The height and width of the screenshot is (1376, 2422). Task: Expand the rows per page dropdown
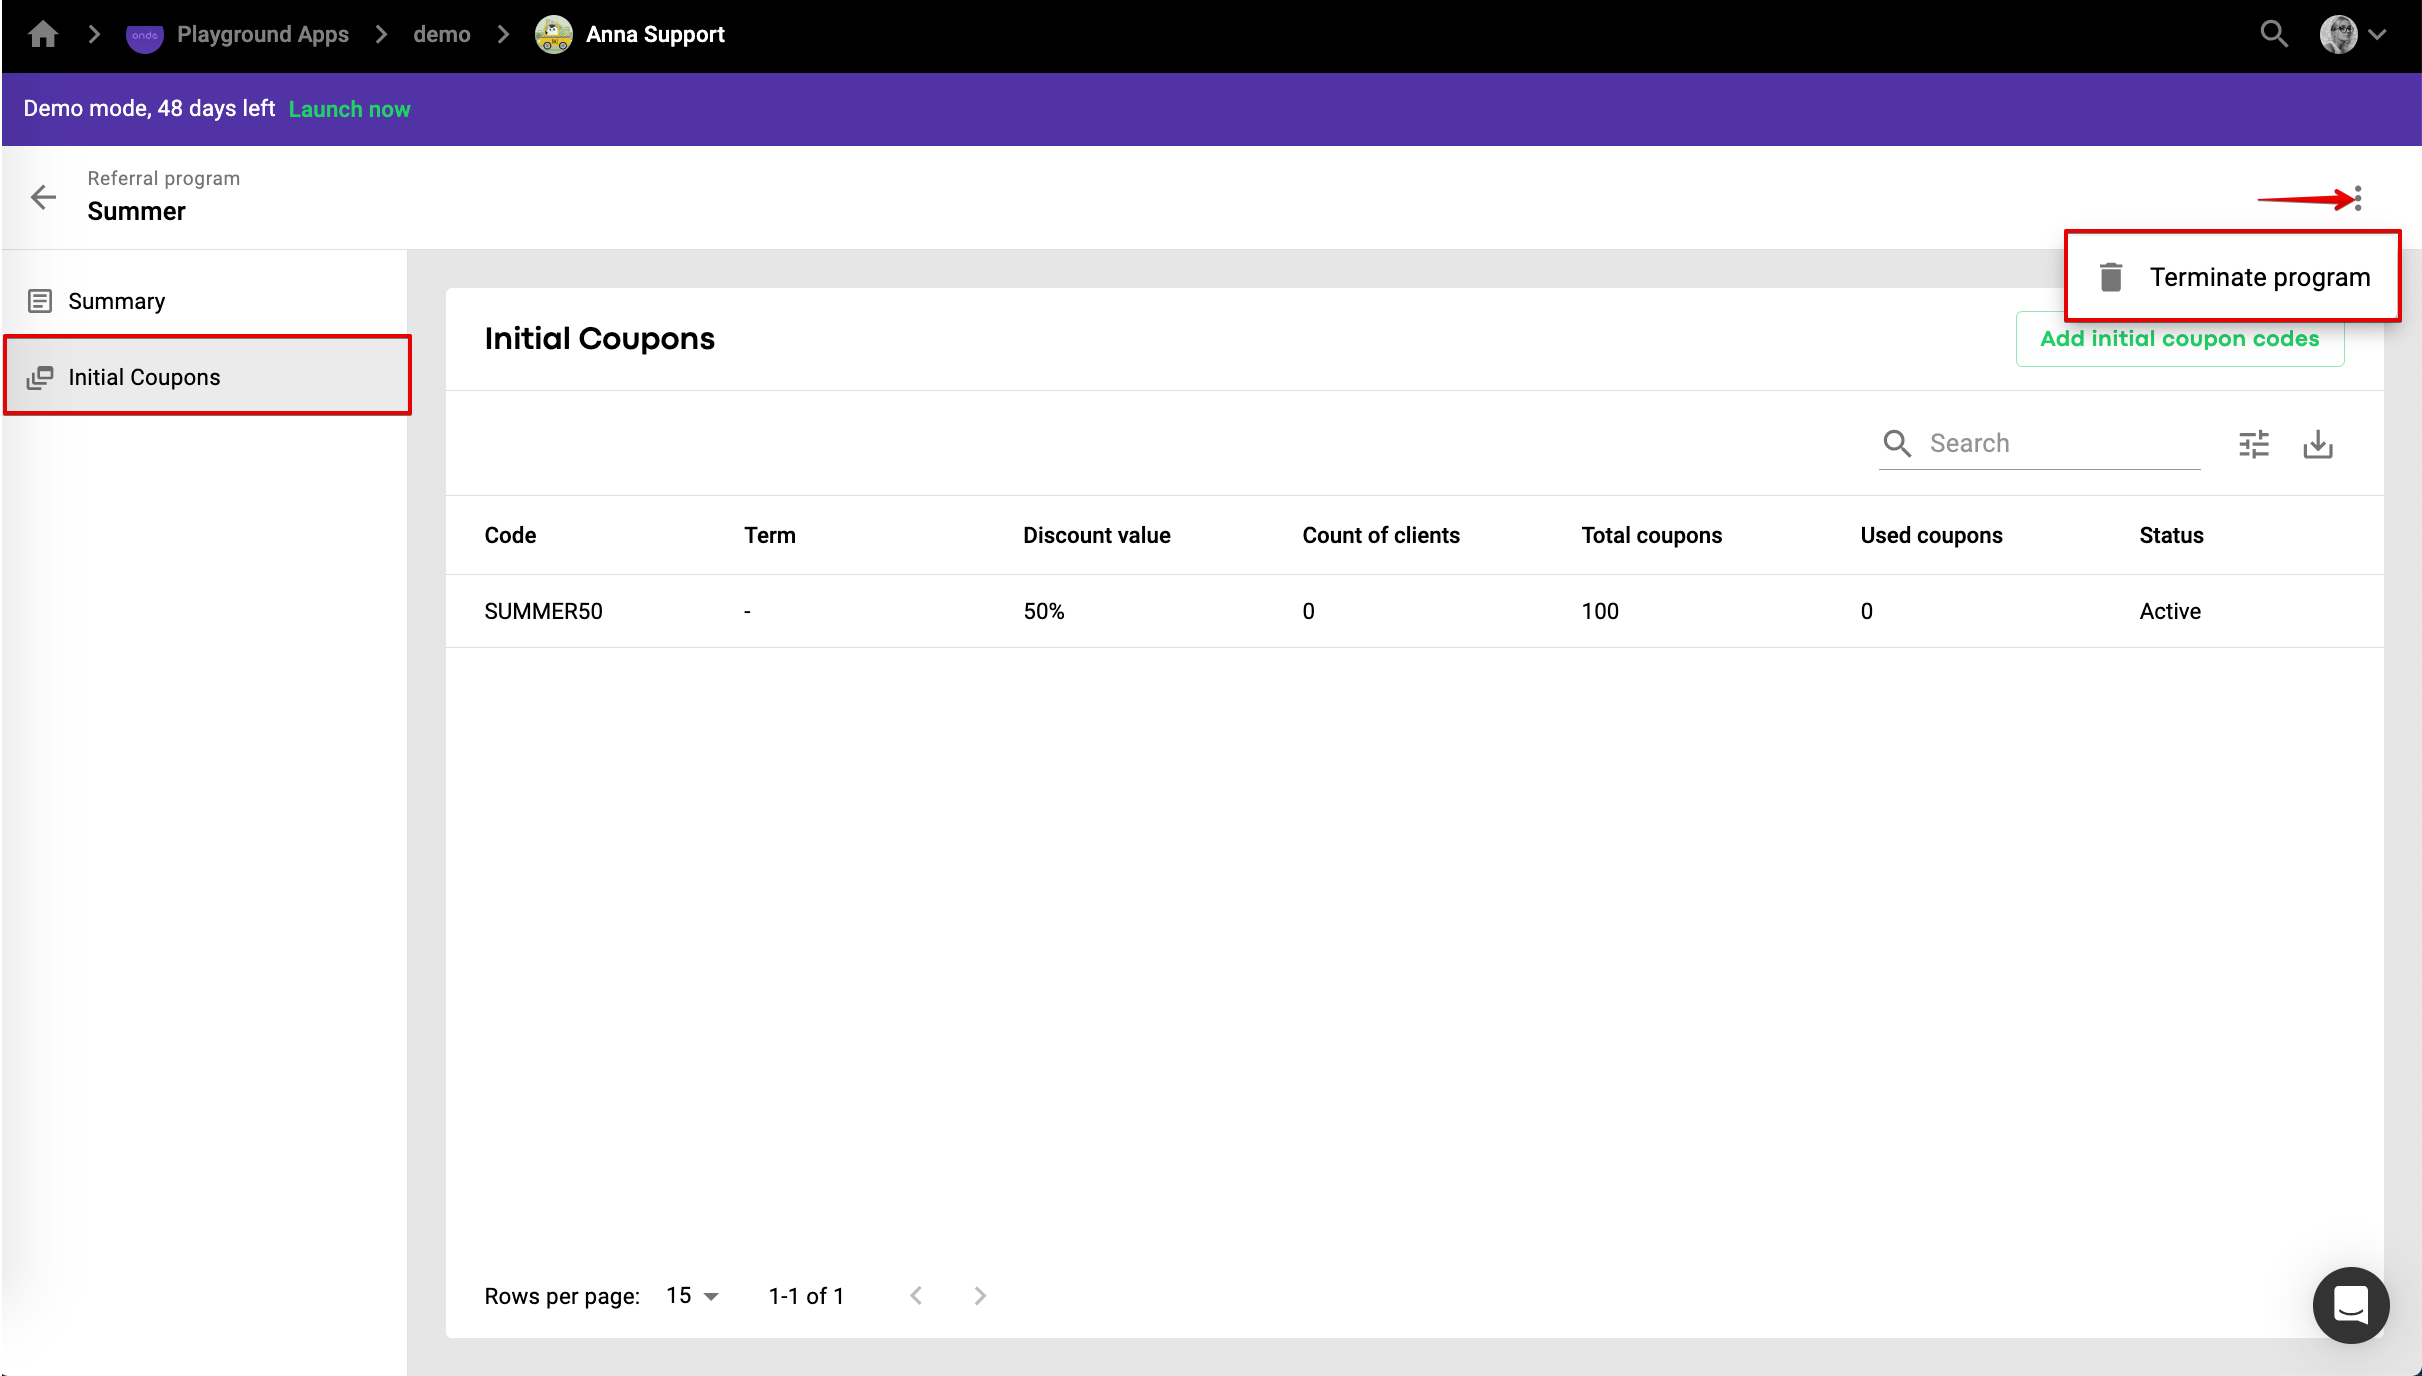tap(692, 1296)
